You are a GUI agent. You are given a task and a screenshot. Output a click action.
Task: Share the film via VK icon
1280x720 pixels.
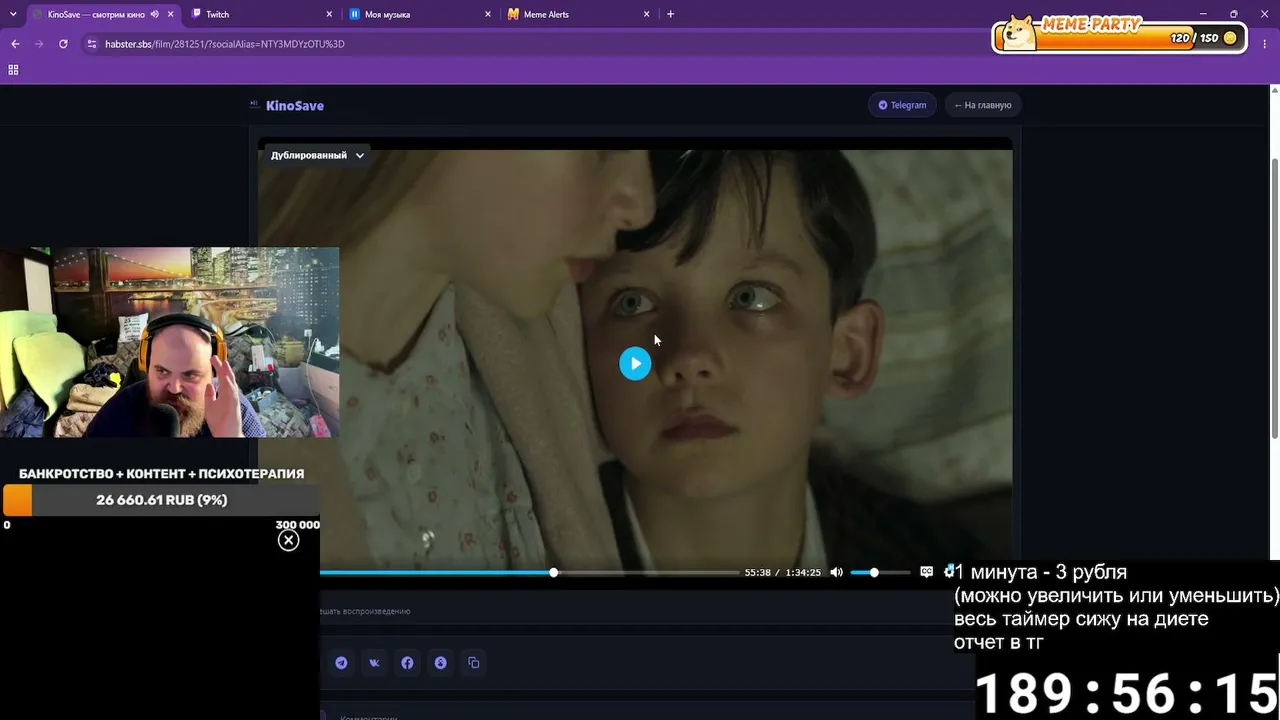[x=374, y=662]
